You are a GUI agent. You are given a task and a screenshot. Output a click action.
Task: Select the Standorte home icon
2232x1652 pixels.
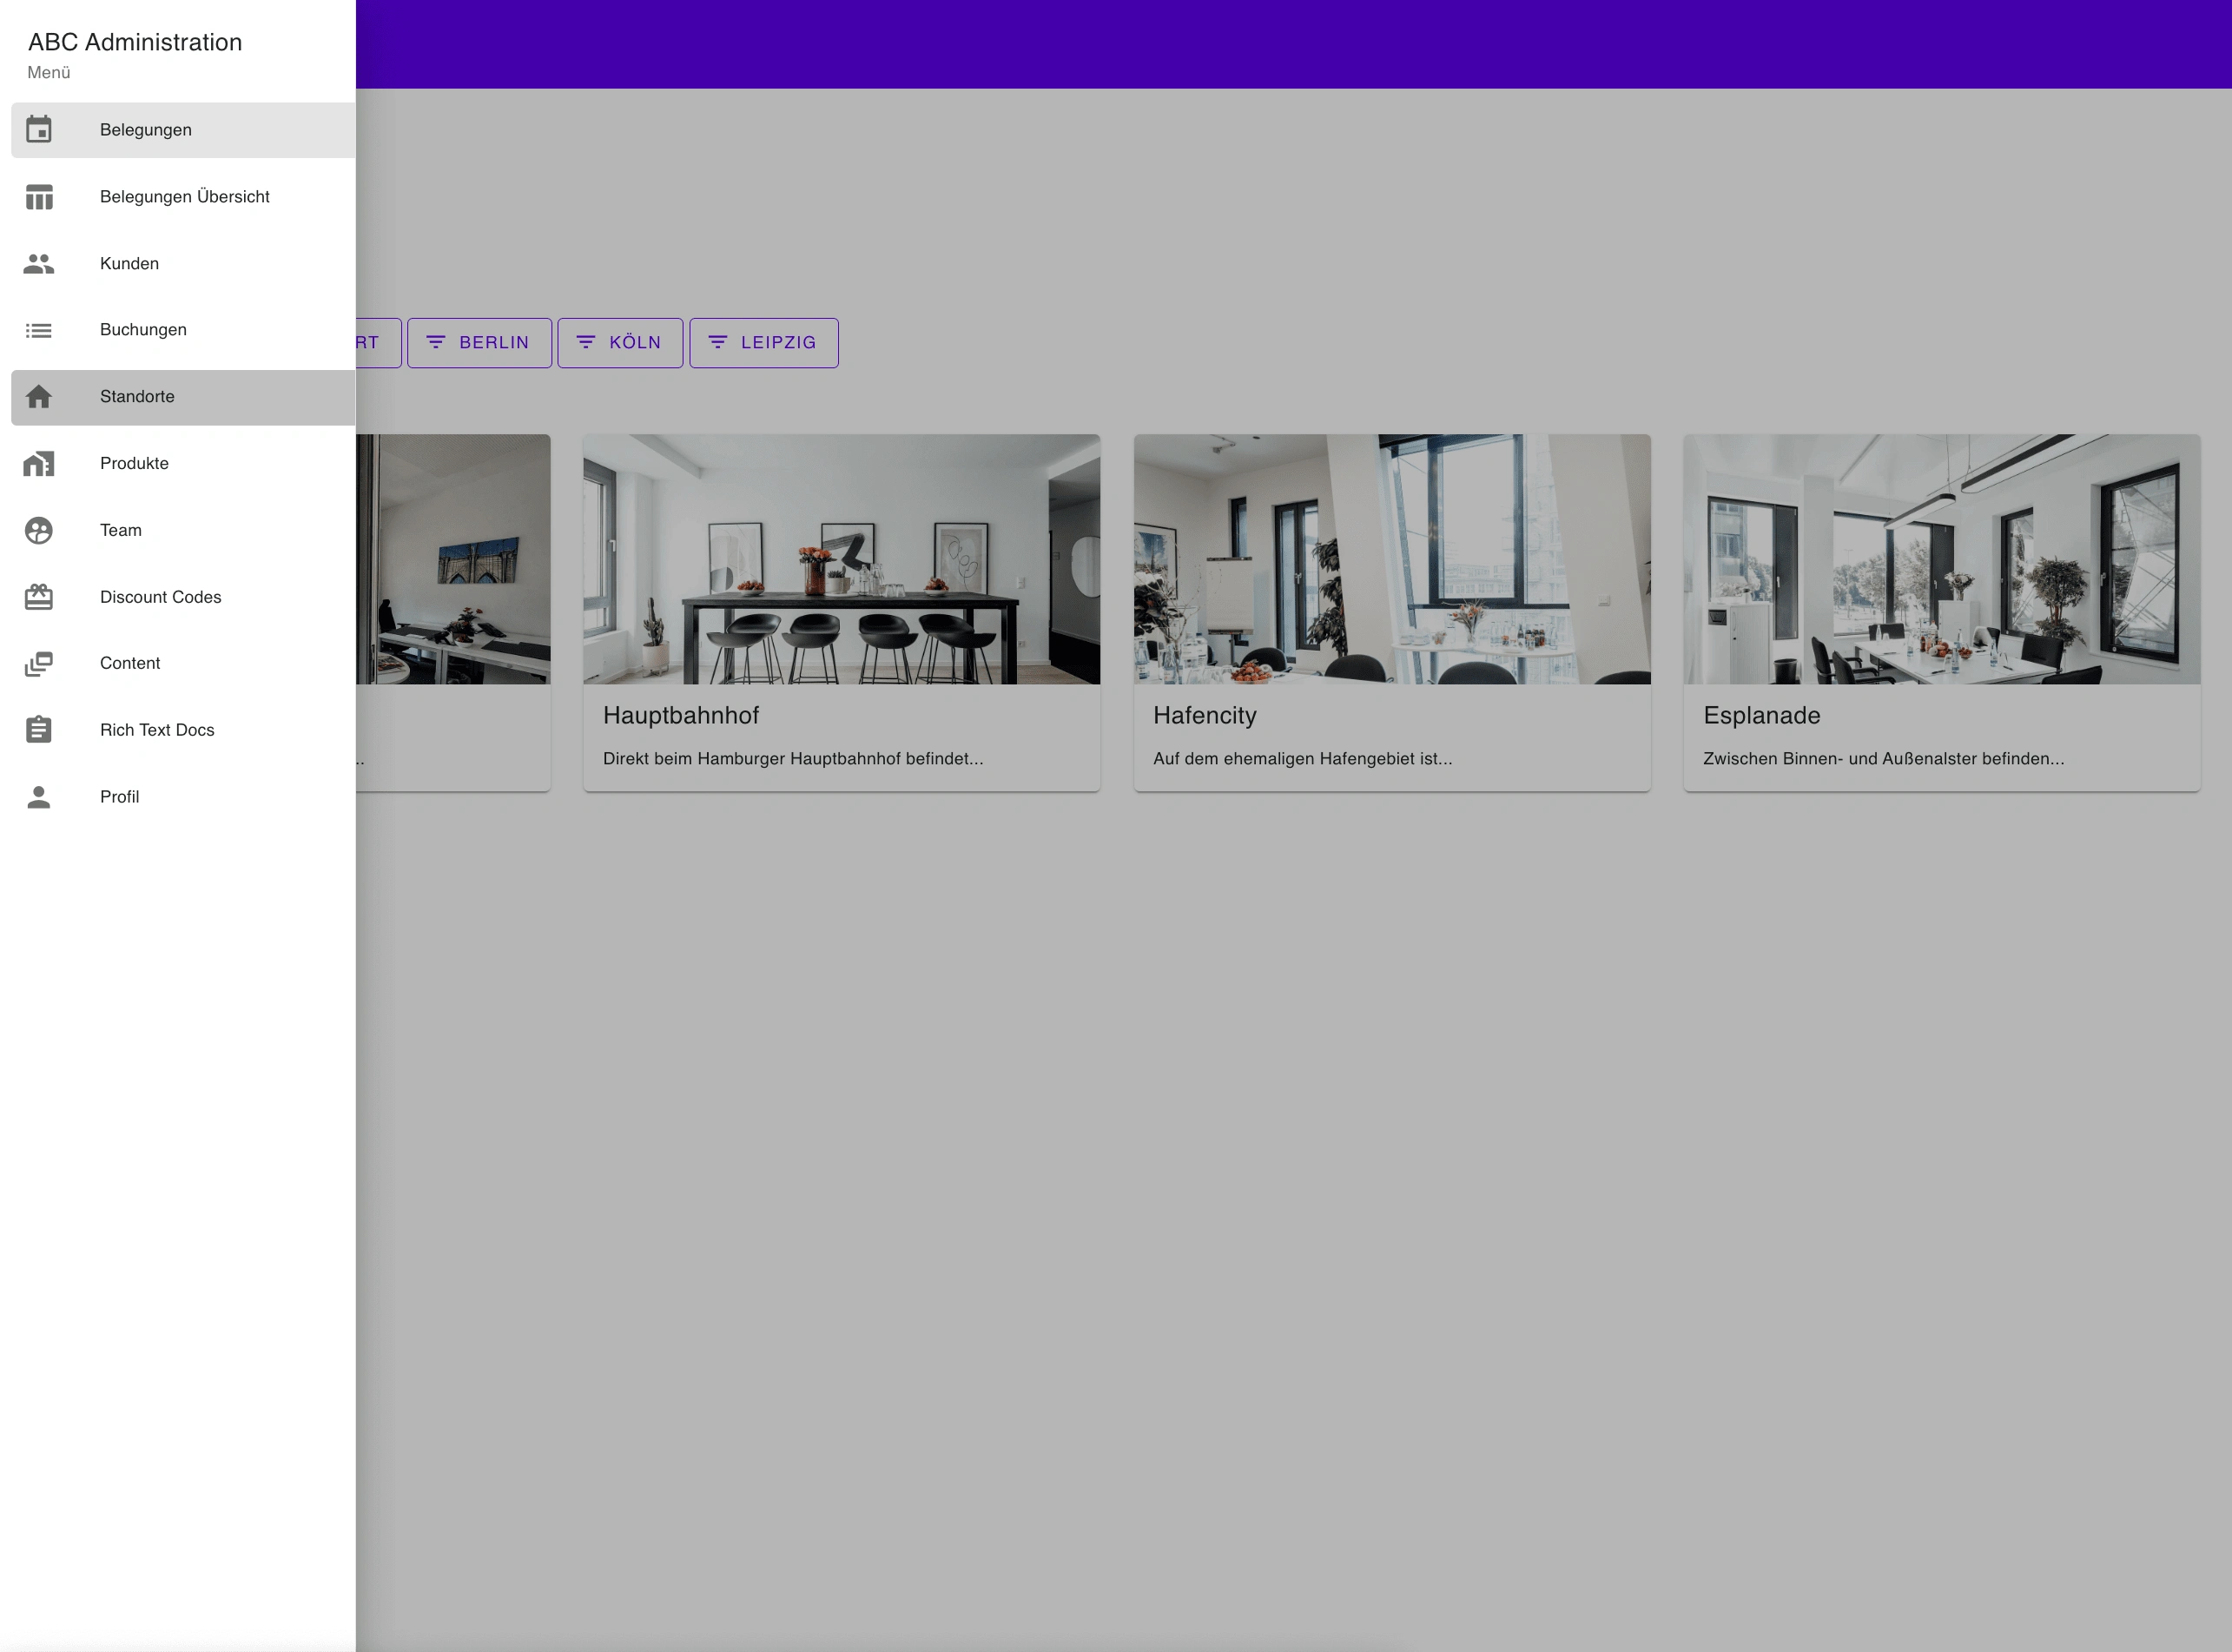(38, 398)
